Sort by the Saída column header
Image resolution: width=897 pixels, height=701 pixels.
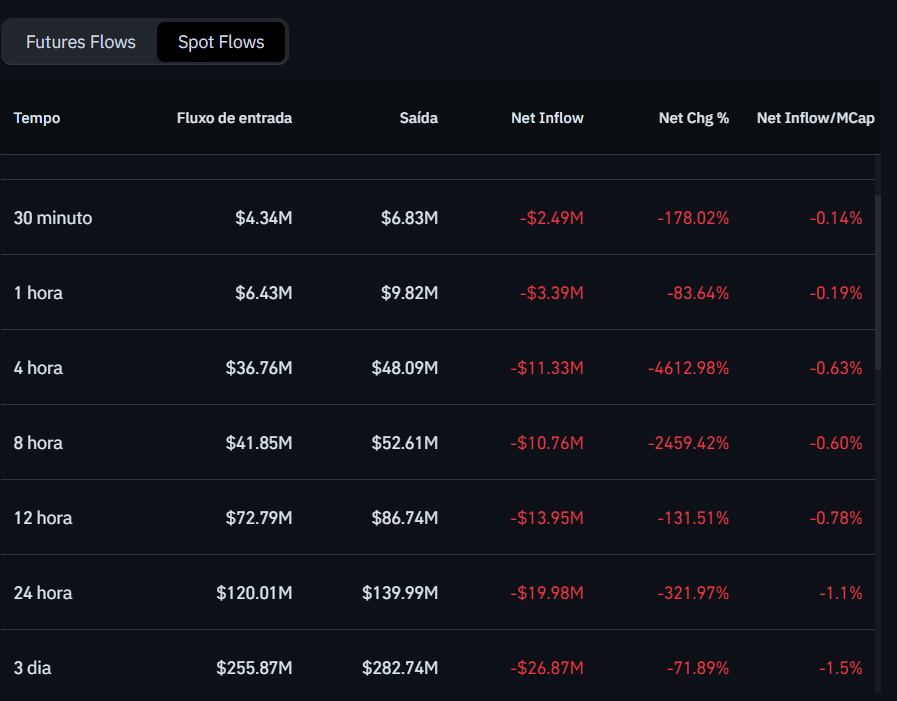click(418, 117)
